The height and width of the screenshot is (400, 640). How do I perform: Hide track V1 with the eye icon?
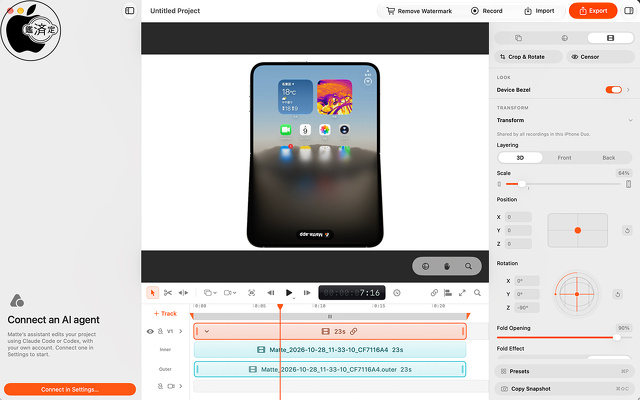[150, 331]
